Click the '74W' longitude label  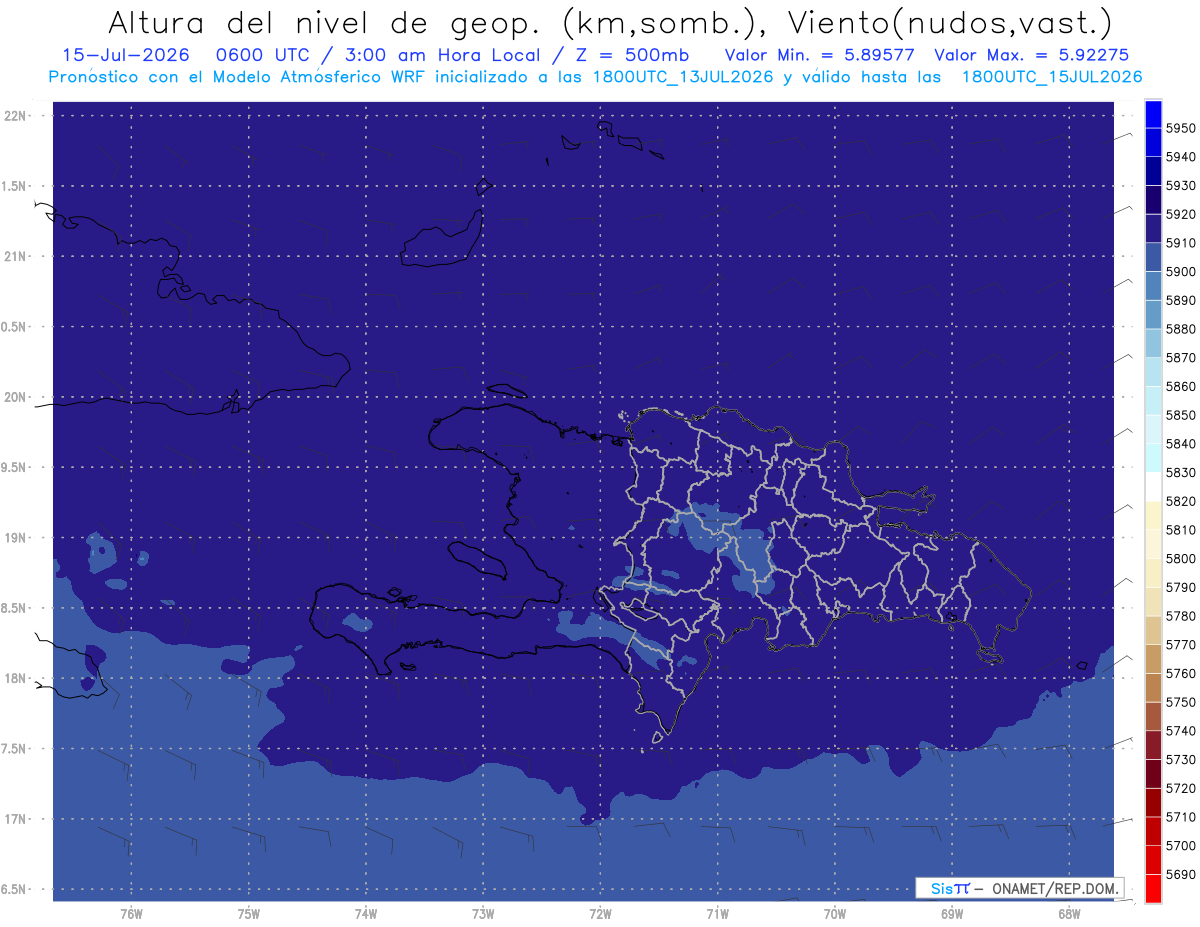click(x=366, y=914)
